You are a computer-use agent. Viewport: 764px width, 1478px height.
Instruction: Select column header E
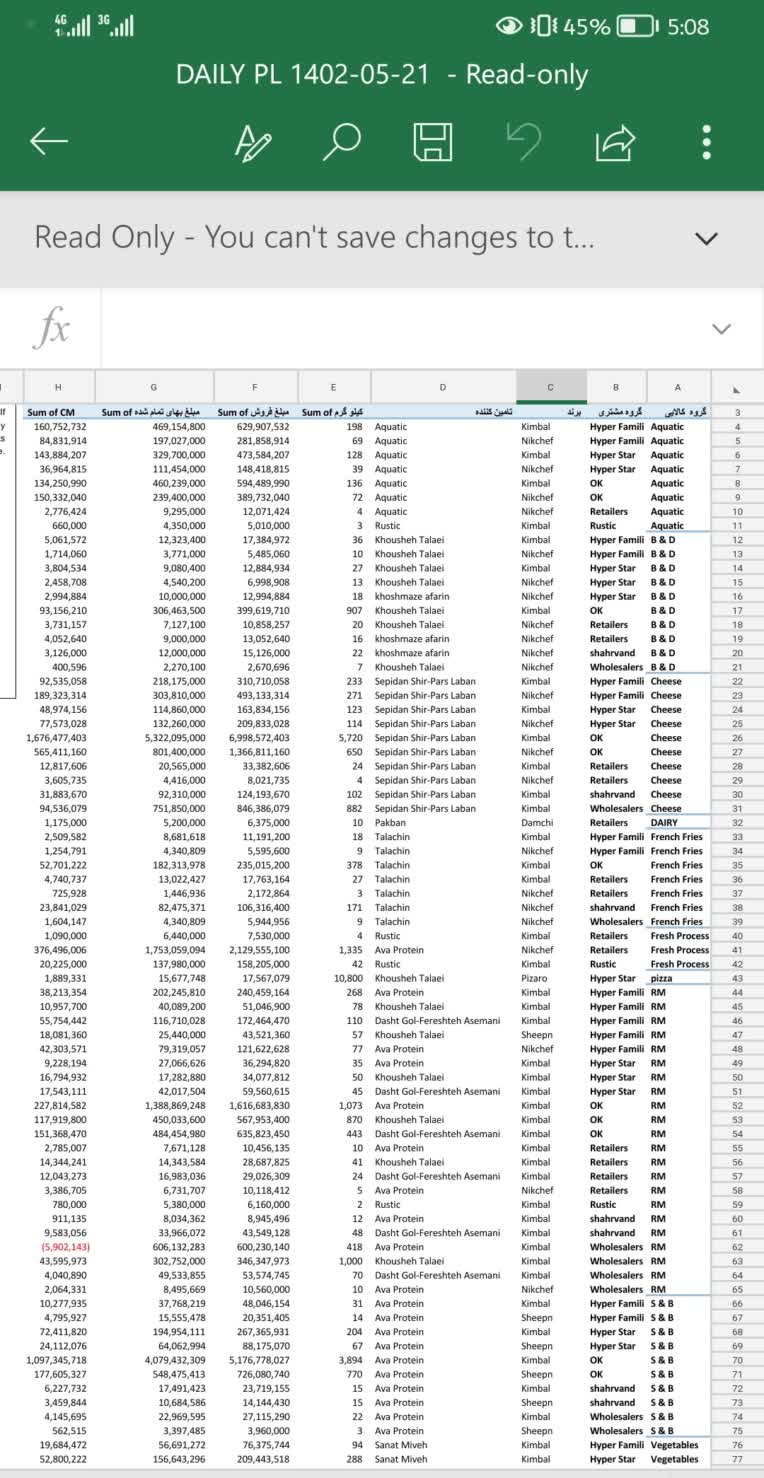click(x=333, y=388)
